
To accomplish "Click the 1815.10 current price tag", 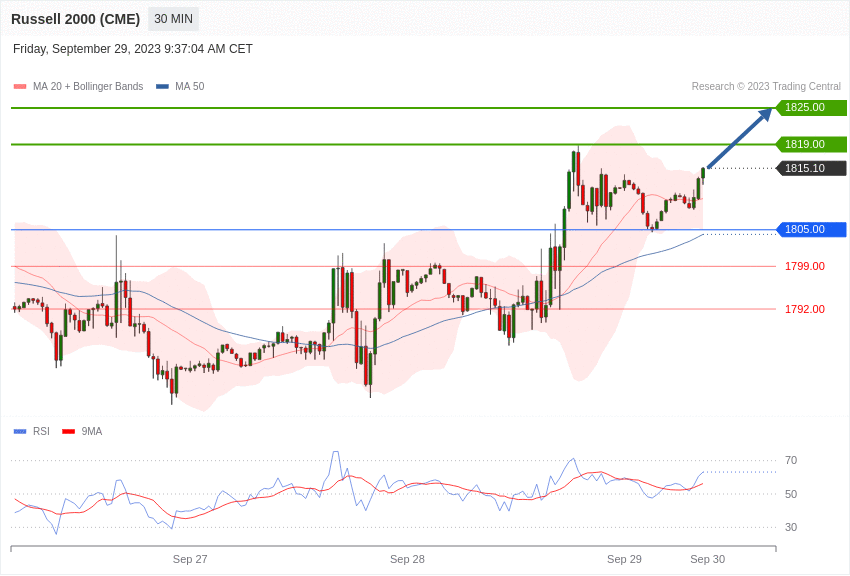I will [x=811, y=168].
